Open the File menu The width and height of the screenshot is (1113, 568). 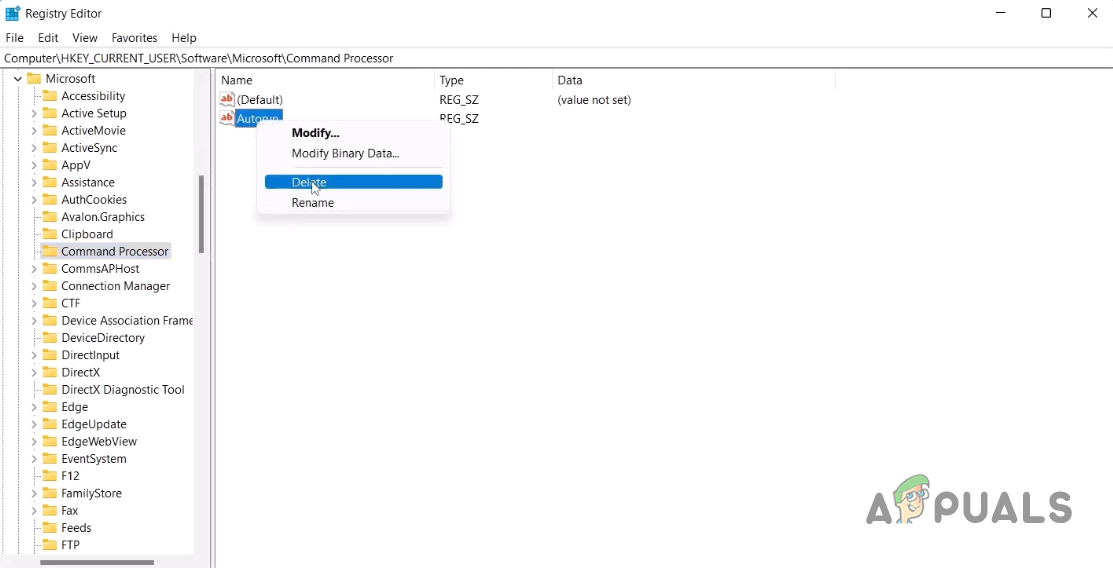14,38
